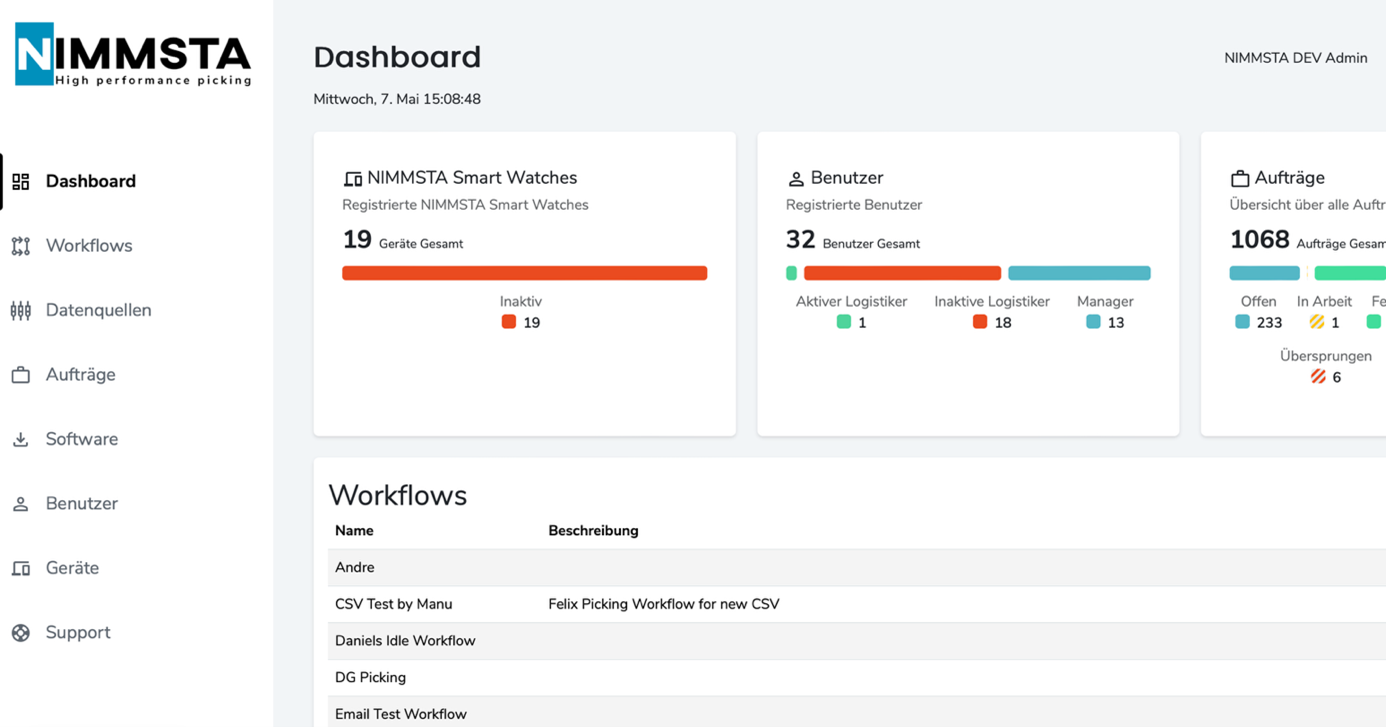Open the Dashboard menu item
The width and height of the screenshot is (1386, 727).
coord(90,181)
